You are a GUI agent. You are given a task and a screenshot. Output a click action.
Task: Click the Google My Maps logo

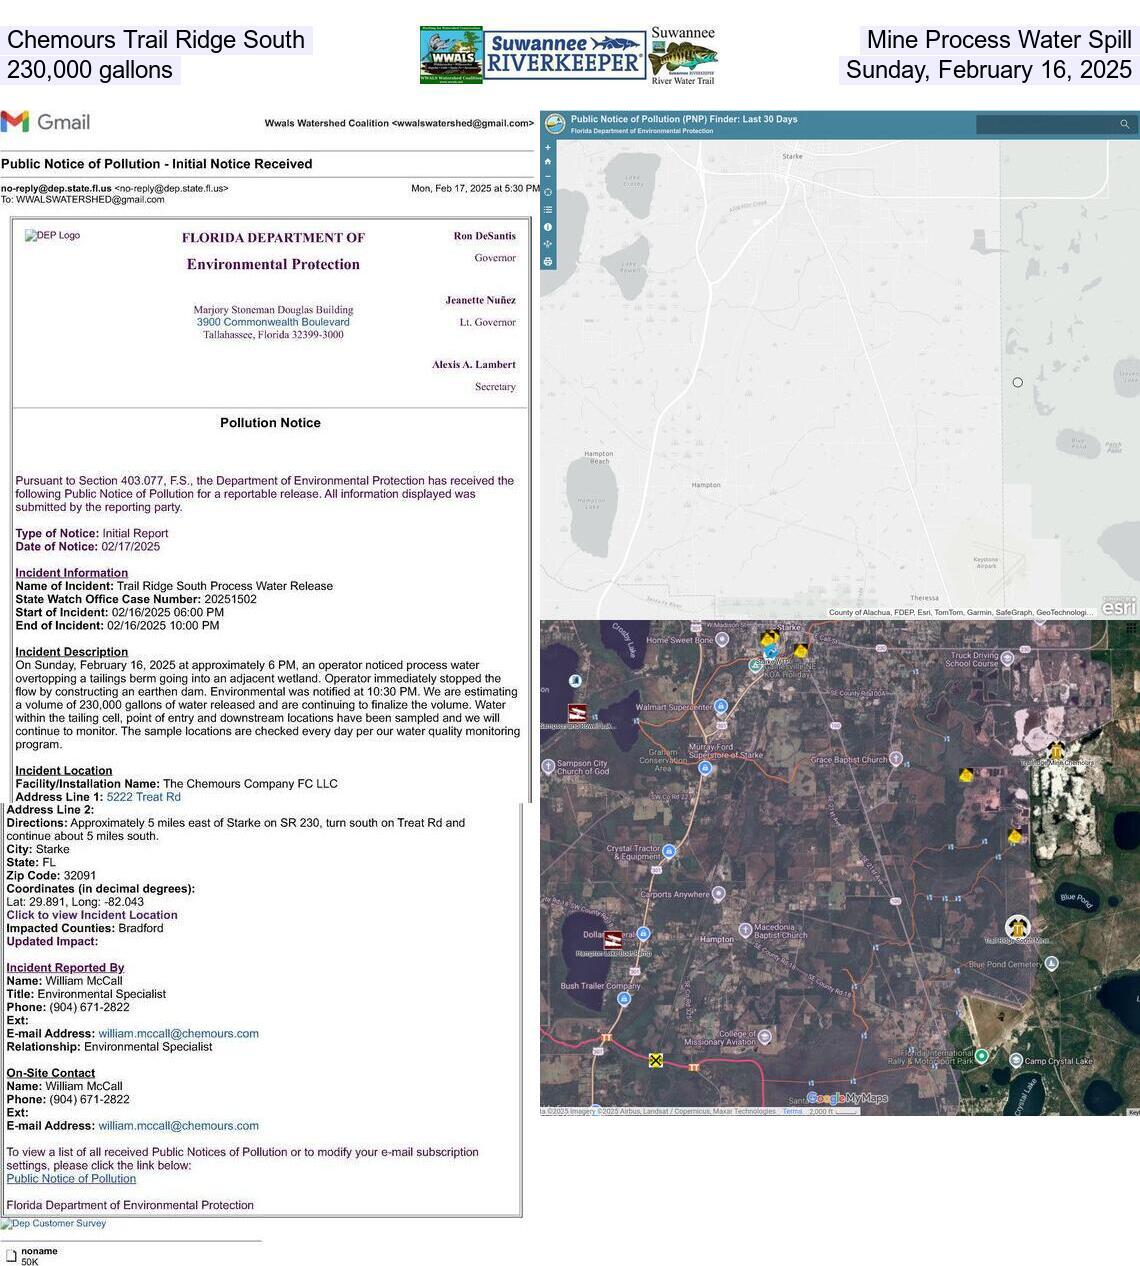tap(847, 1098)
